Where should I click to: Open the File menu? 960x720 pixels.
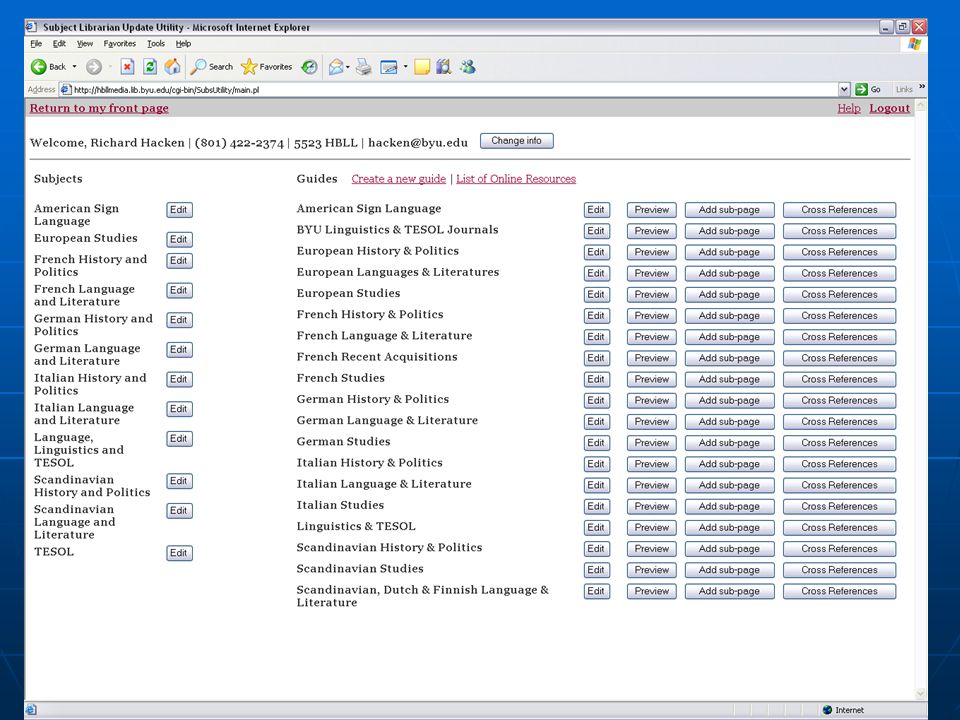36,43
